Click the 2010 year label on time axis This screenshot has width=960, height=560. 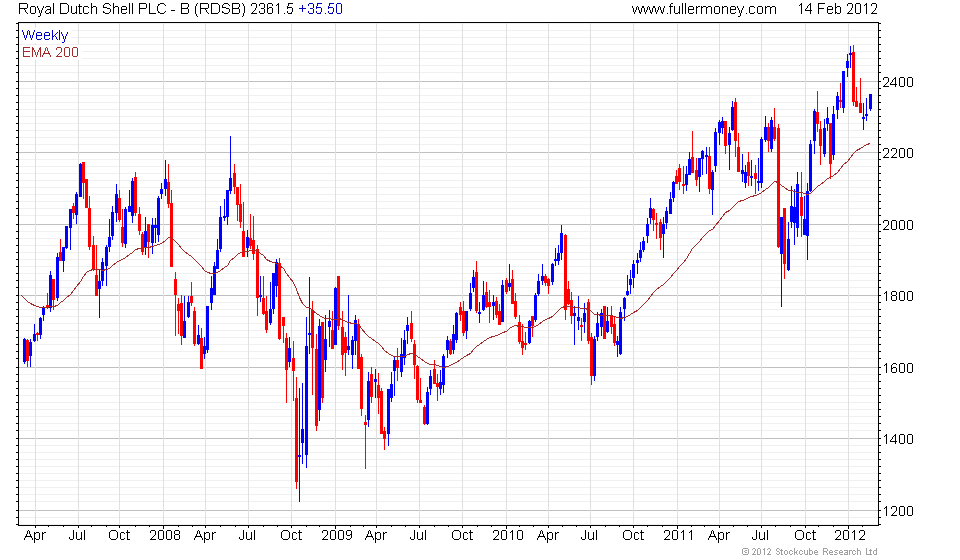tap(508, 536)
